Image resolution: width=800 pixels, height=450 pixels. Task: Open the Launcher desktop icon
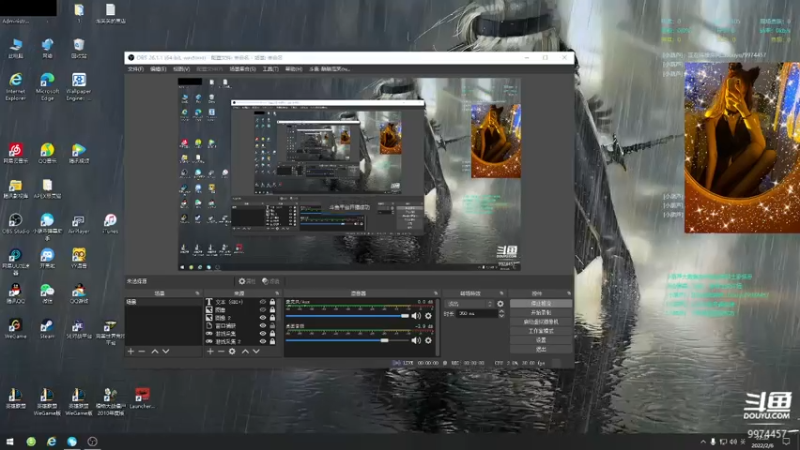(142, 398)
